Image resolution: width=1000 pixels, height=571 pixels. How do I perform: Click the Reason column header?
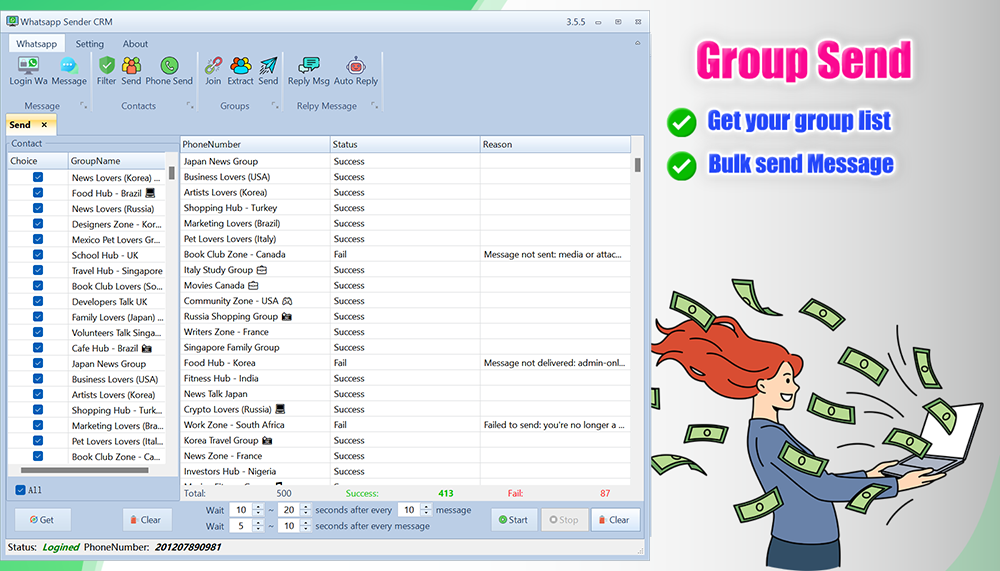click(555, 144)
